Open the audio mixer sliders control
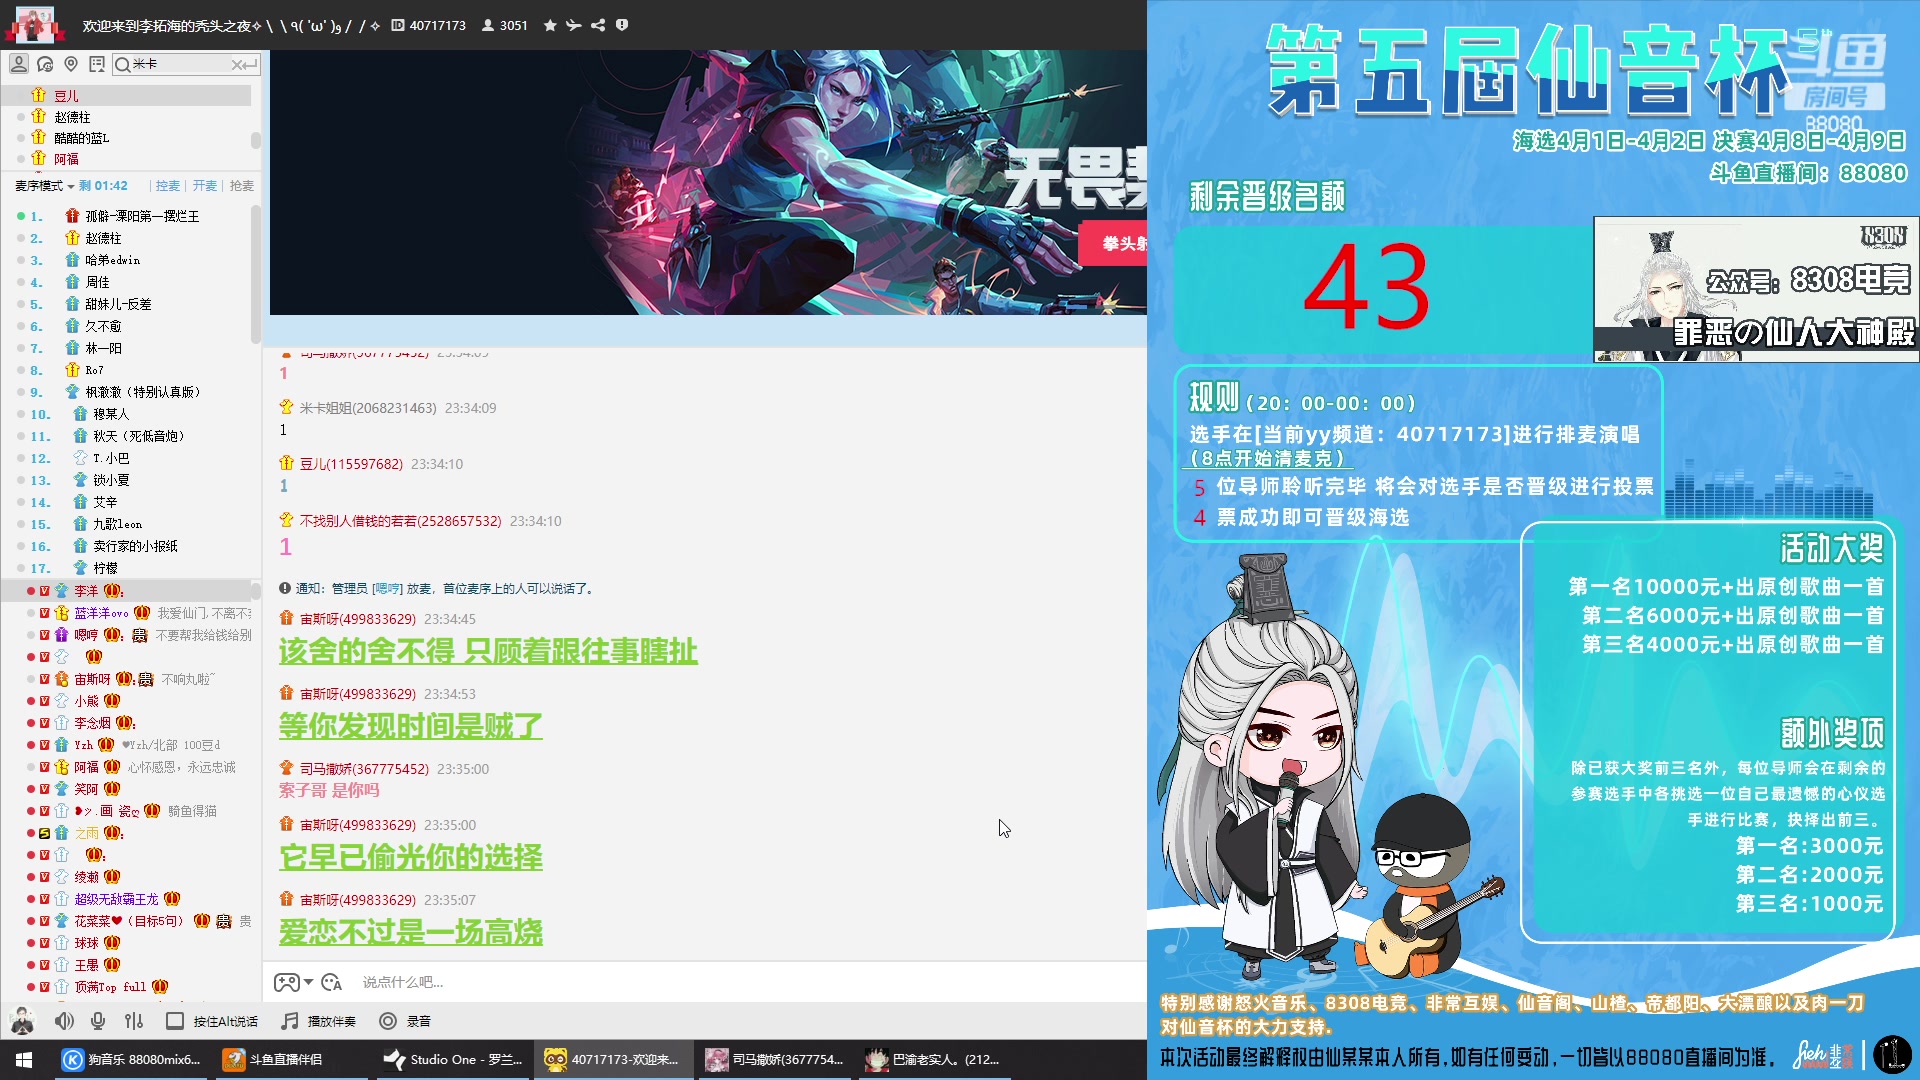 133,1021
